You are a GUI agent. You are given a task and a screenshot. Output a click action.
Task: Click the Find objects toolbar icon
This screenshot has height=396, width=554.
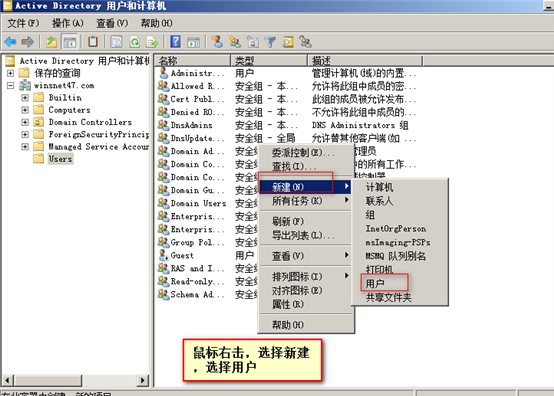click(288, 42)
